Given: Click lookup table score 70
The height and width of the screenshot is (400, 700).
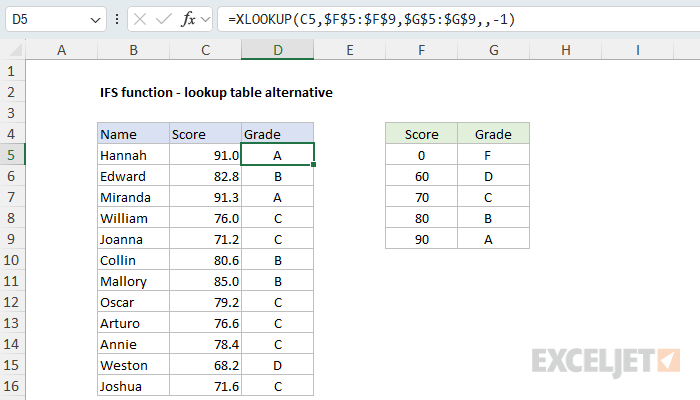Looking at the screenshot, I should 421,197.
